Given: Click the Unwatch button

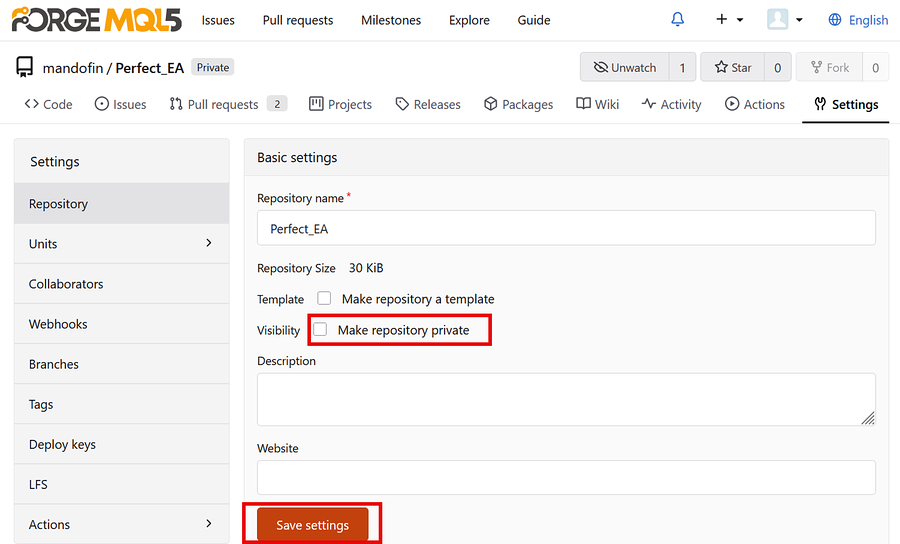Looking at the screenshot, I should (624, 67).
